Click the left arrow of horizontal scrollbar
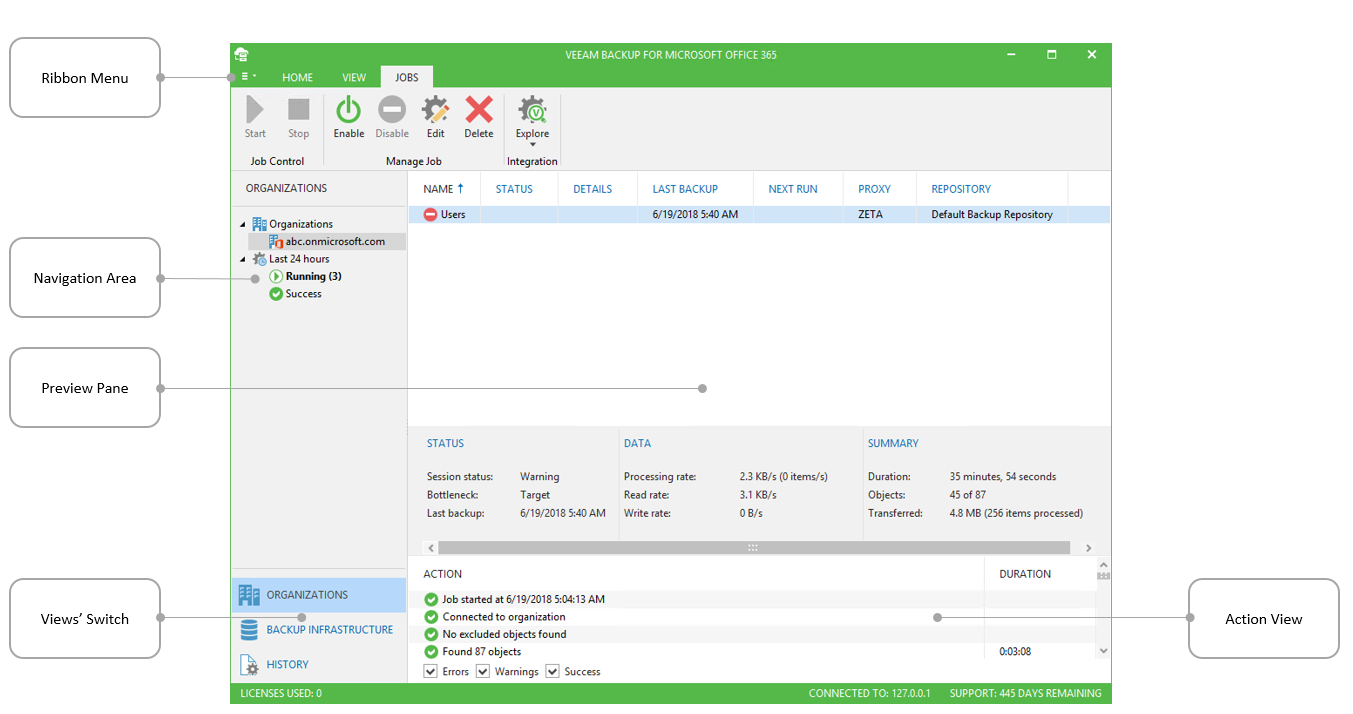 tap(431, 548)
